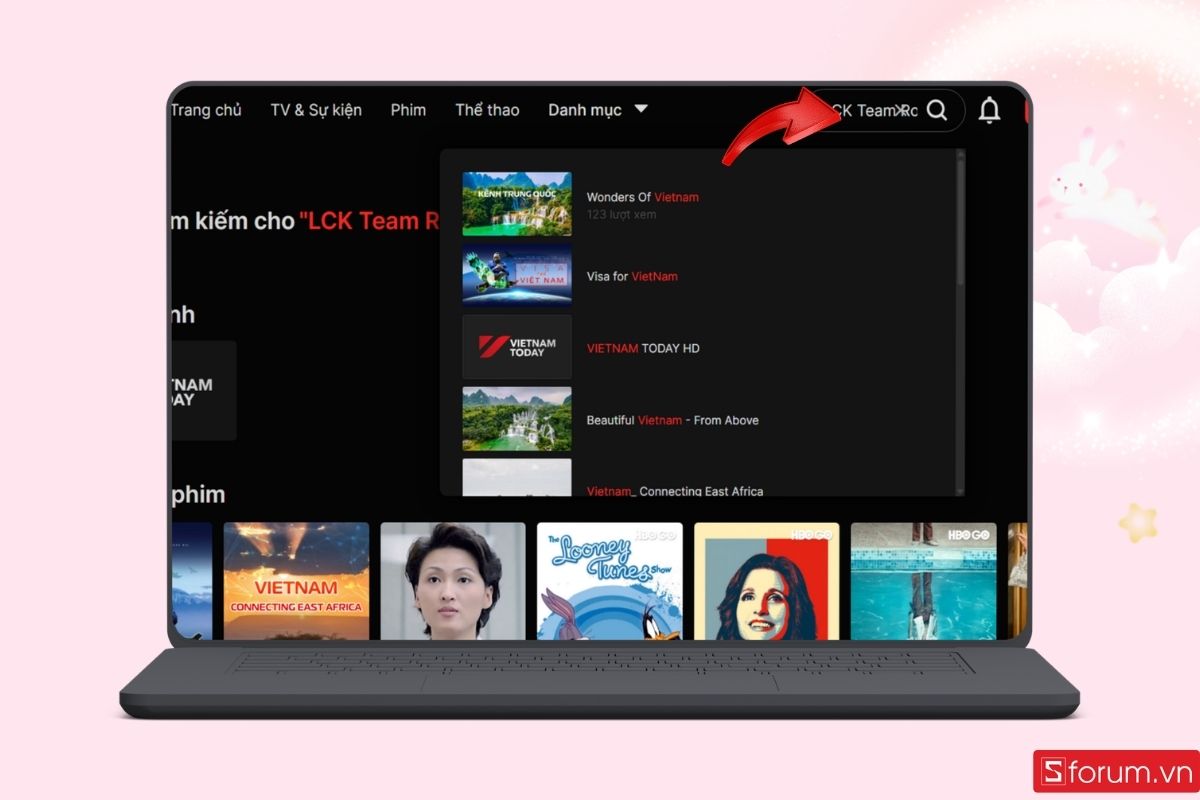
Task: Open The Looney Tunes Show poster
Action: (610, 581)
